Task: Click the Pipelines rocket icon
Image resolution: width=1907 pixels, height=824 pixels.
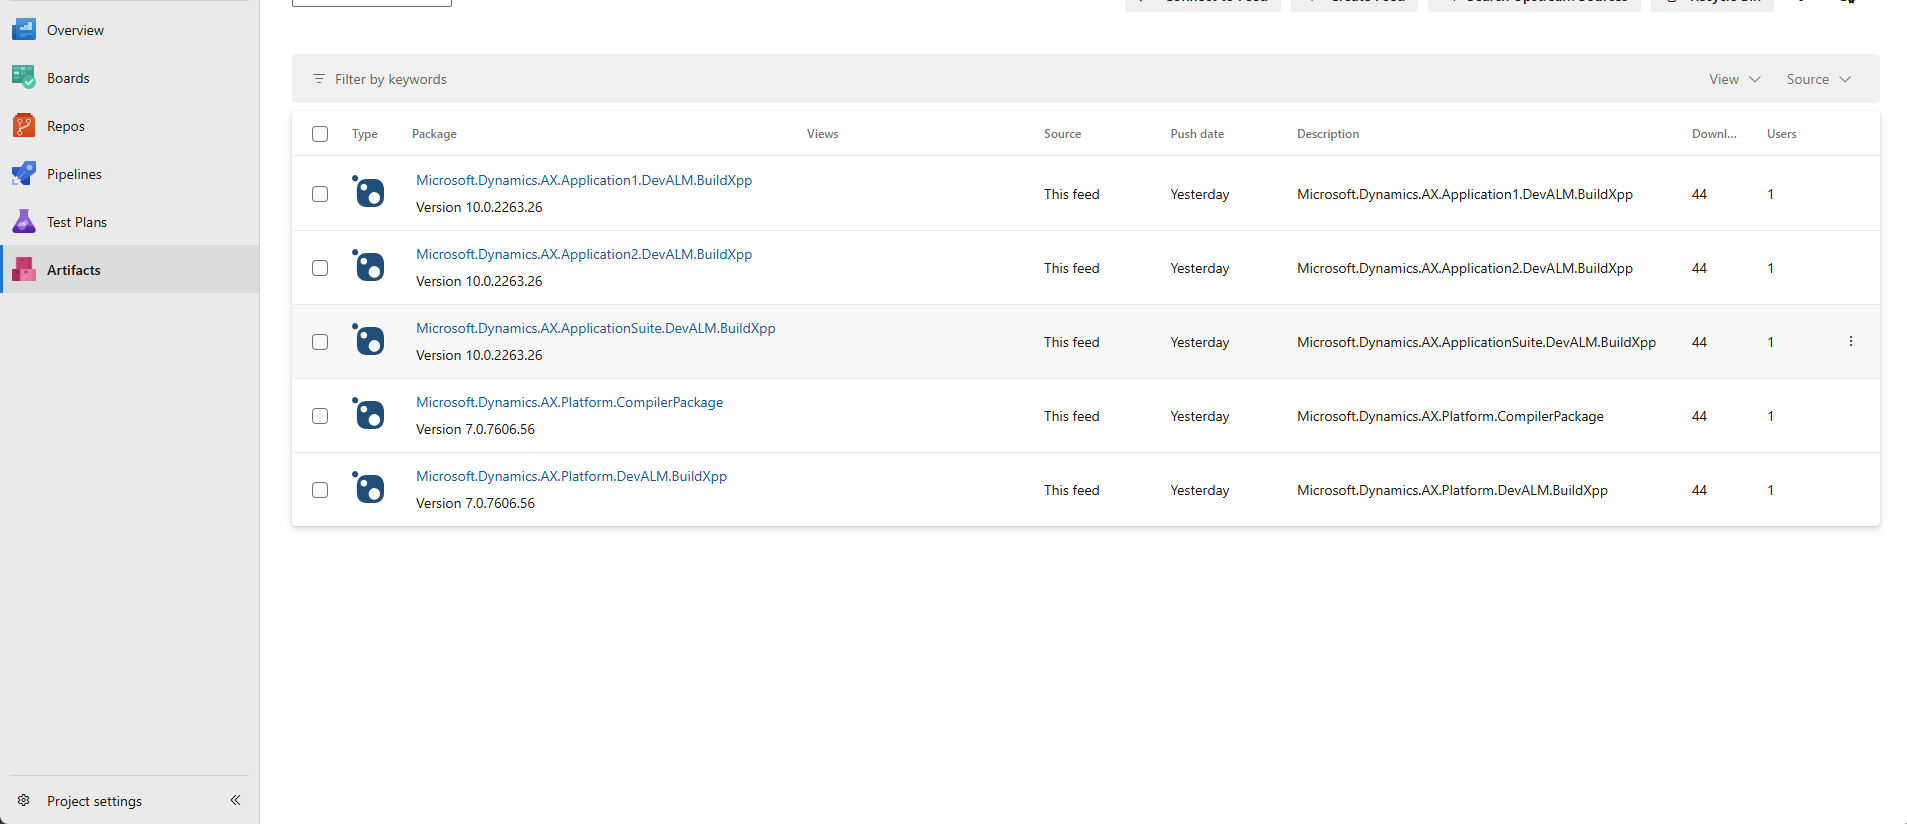Action: tap(24, 174)
